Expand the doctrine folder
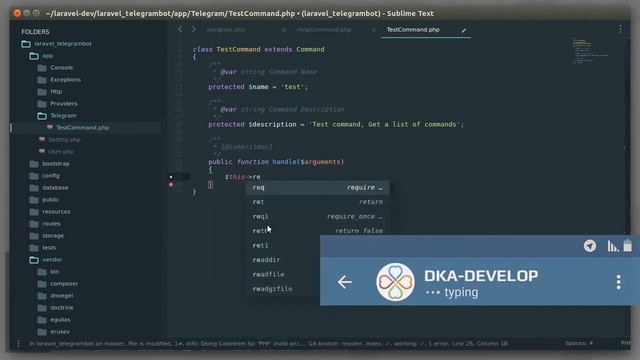 click(x=55, y=308)
